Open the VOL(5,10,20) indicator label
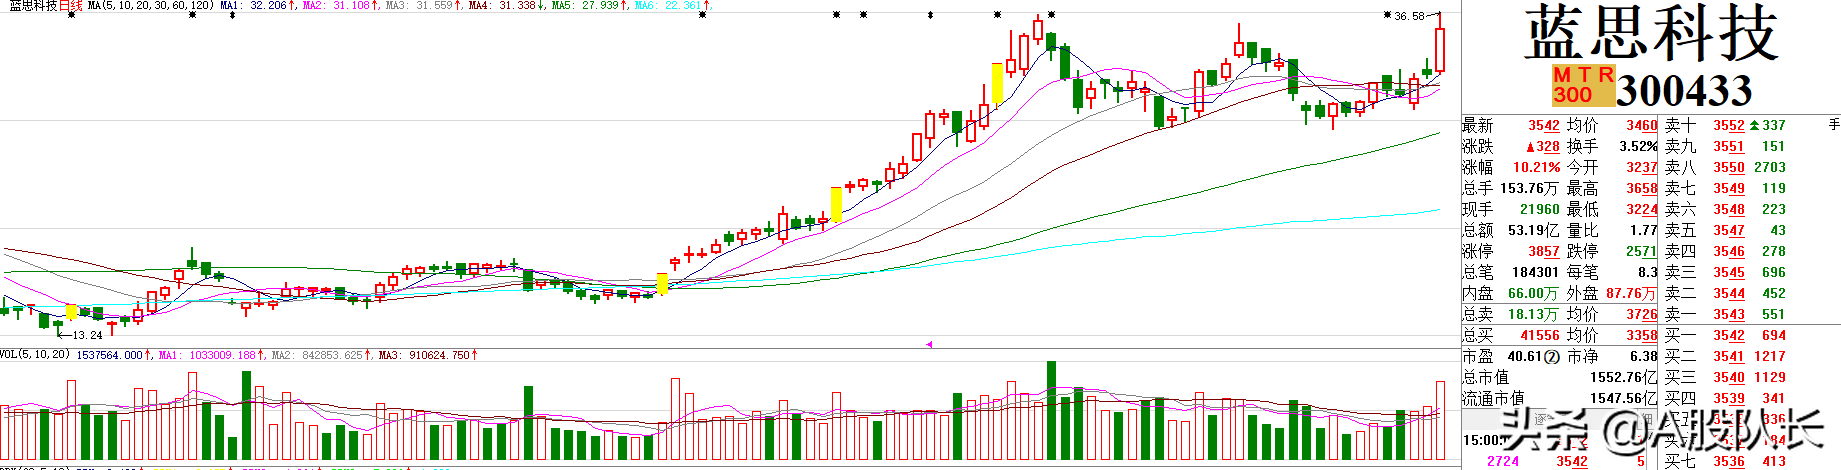 pos(35,355)
